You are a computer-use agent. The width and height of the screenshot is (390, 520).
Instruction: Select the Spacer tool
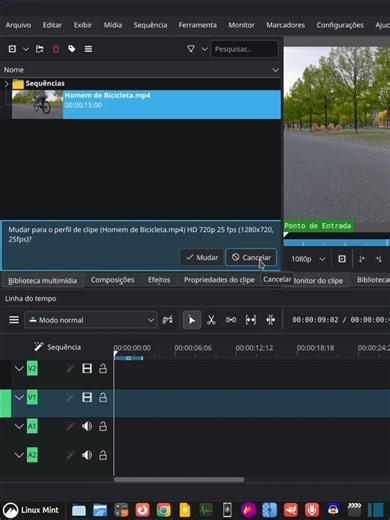click(x=231, y=320)
